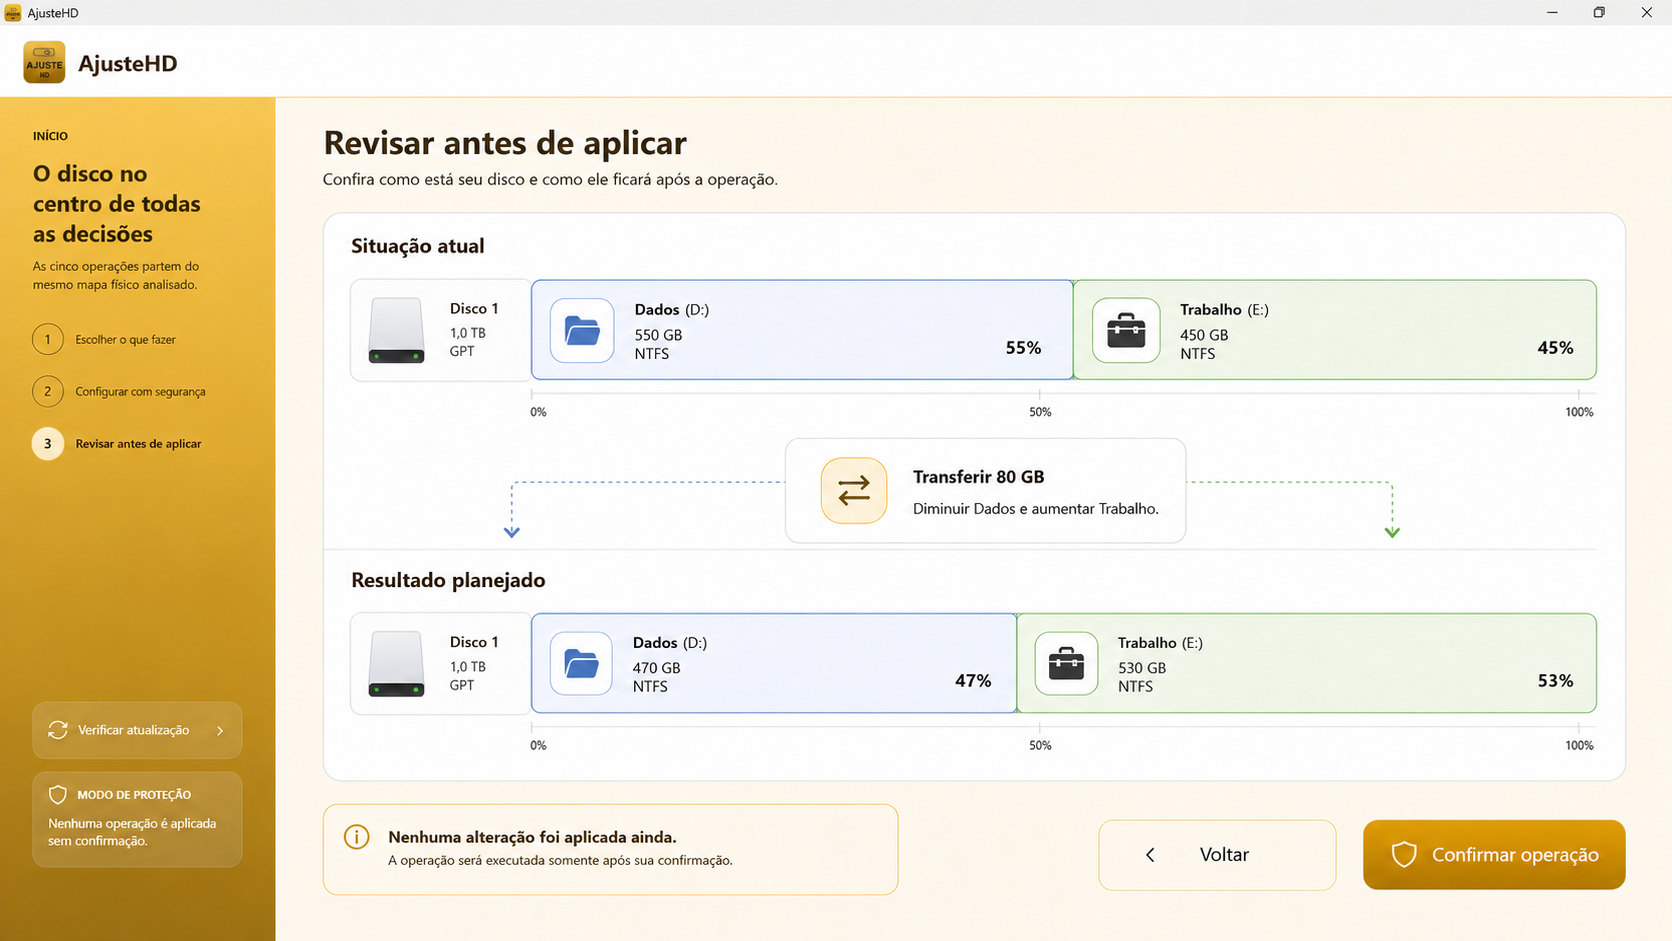Screen dimensions: 1672x941
Task: Click '1,0 TB' under Disco 1 in Situação atual
Action: [467, 333]
